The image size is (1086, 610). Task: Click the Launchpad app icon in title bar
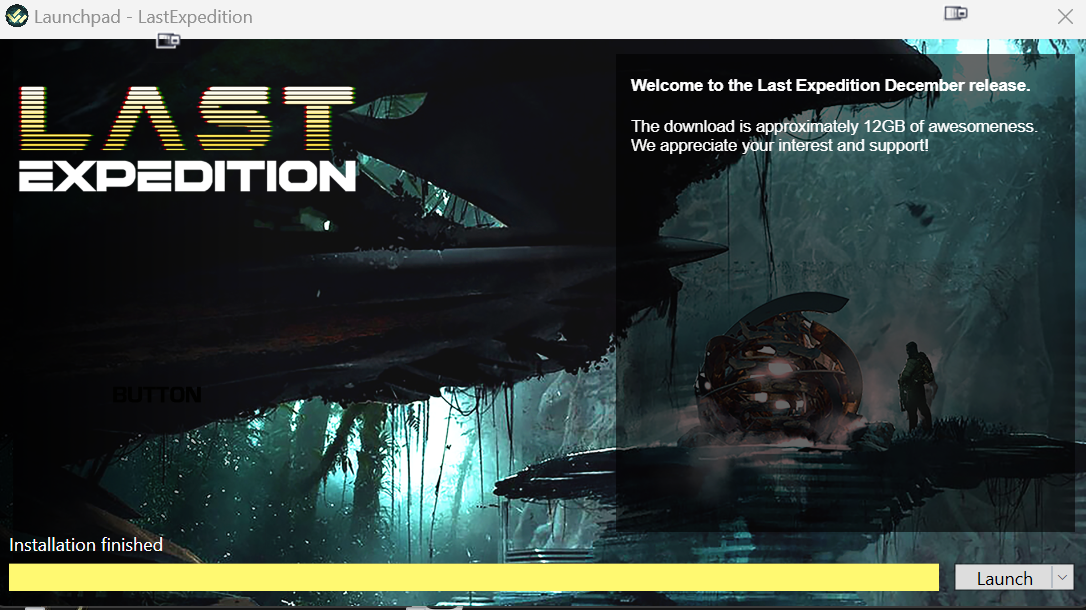(17, 16)
